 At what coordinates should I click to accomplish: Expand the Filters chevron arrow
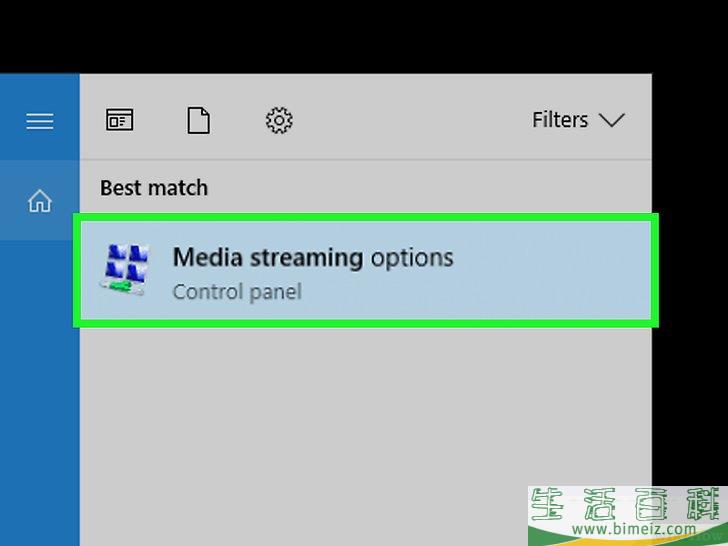[x=611, y=120]
